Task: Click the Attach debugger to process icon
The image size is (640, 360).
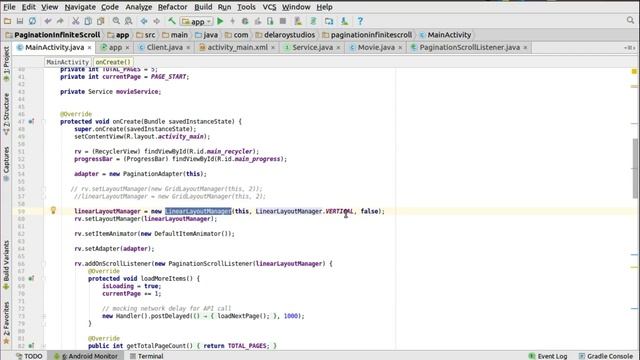Action: pyautogui.click(x=270, y=21)
